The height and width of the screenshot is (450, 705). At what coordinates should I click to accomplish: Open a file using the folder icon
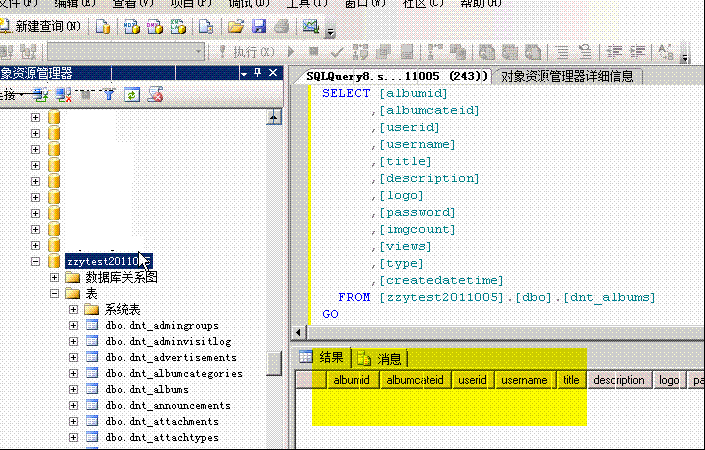point(235,27)
